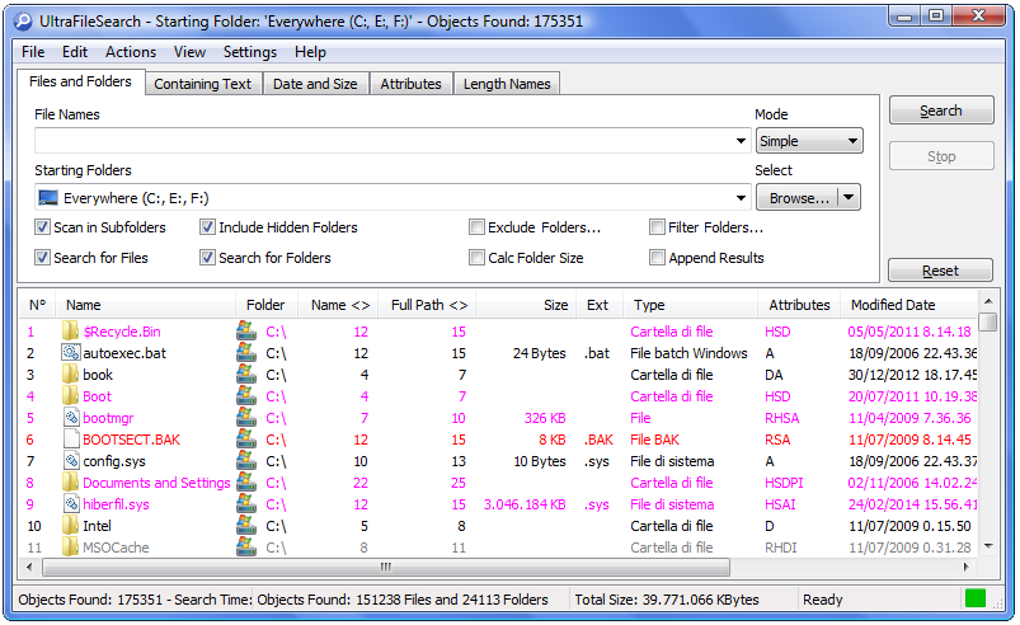This screenshot has height=625, width=1020.
Task: Click drive icon in Intel row
Action: click(x=246, y=525)
